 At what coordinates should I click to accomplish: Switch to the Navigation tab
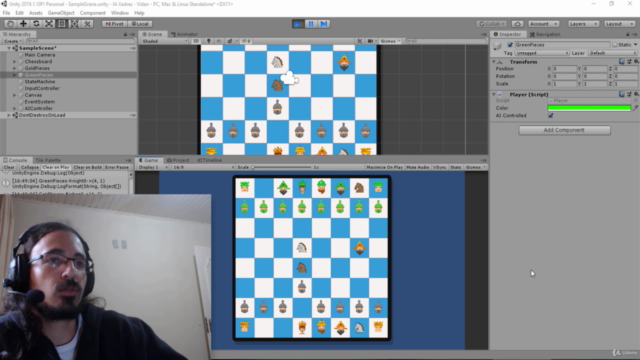click(545, 34)
